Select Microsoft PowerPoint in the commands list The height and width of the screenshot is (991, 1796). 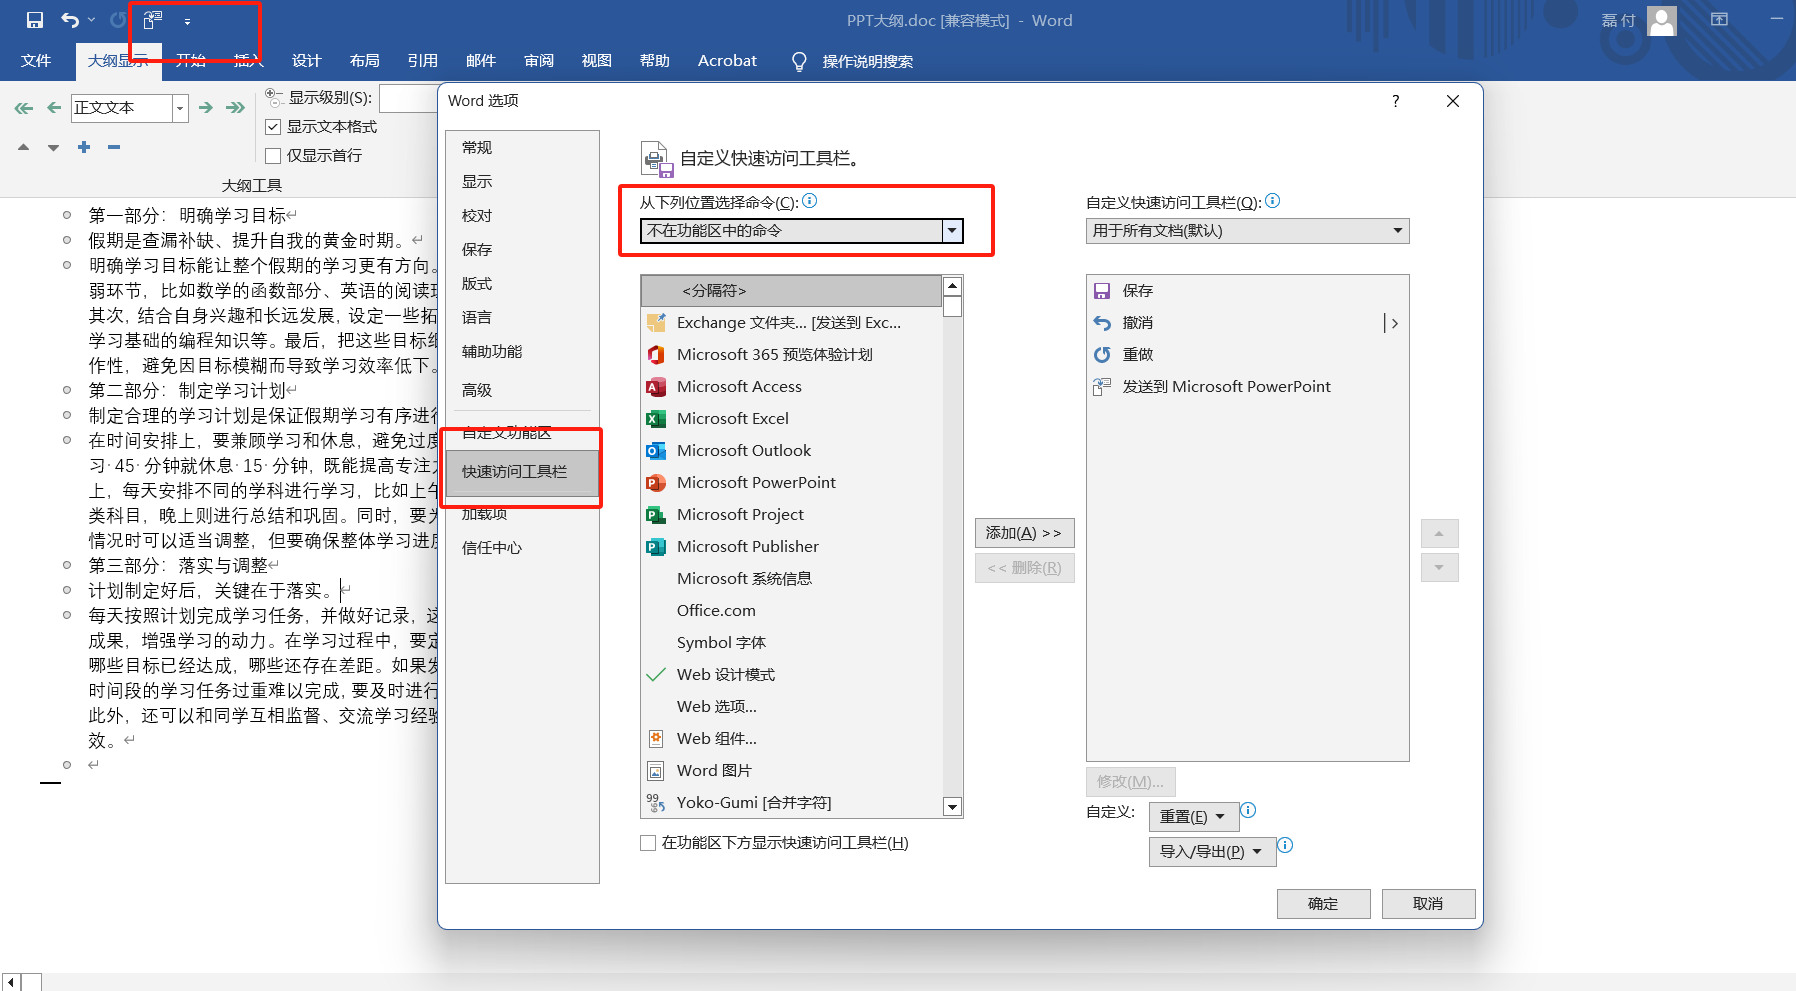click(792, 483)
